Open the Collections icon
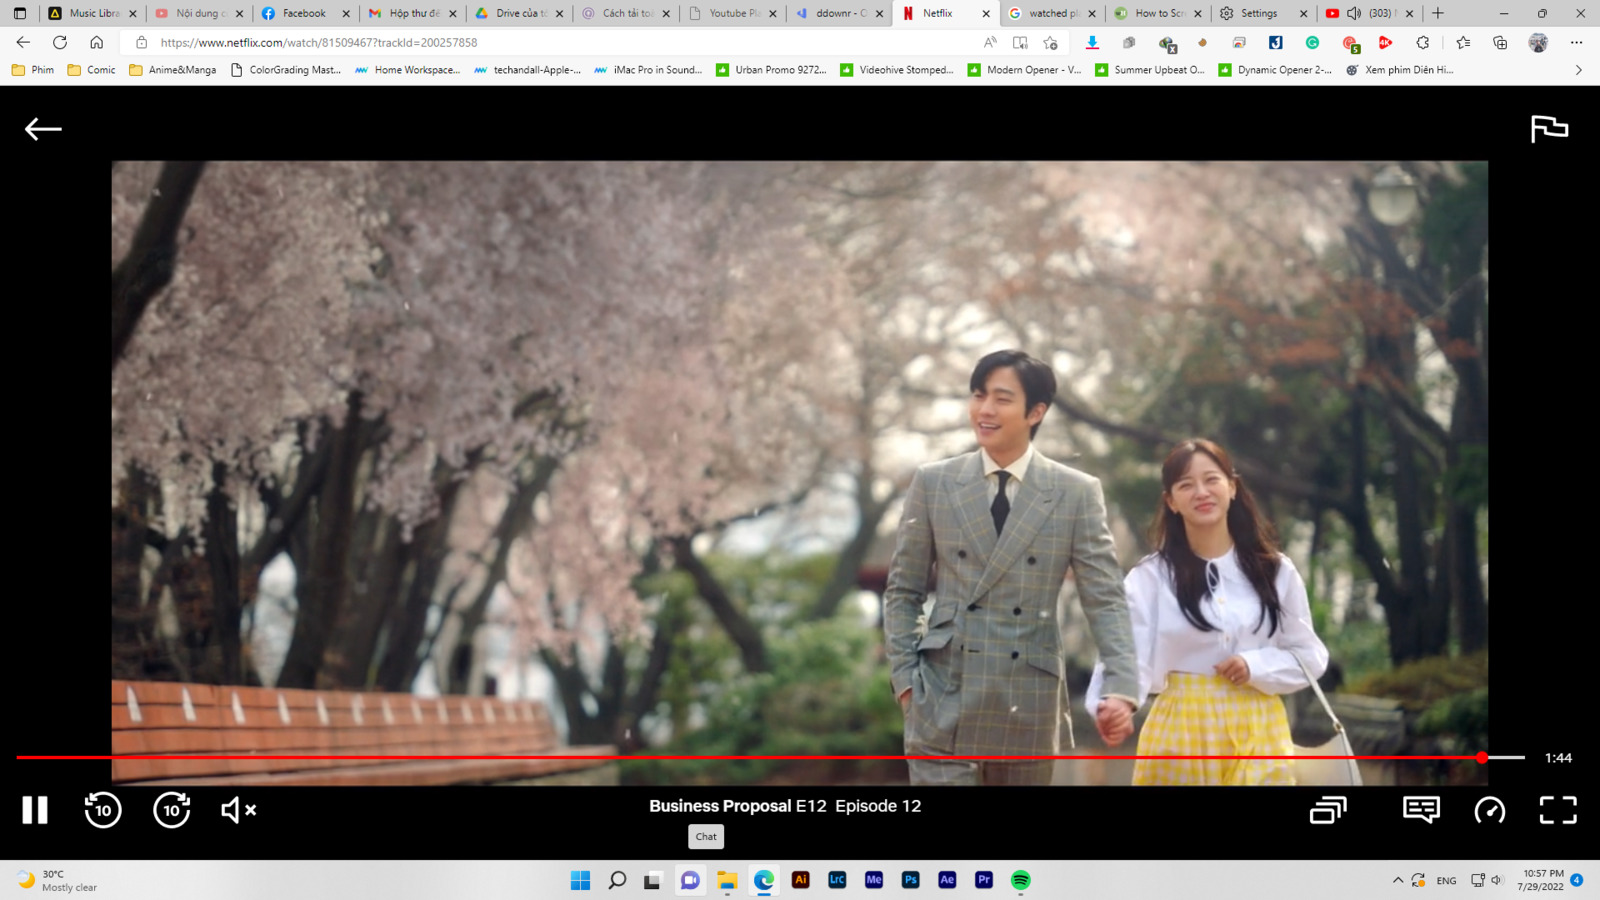The image size is (1600, 900). (x=1500, y=43)
